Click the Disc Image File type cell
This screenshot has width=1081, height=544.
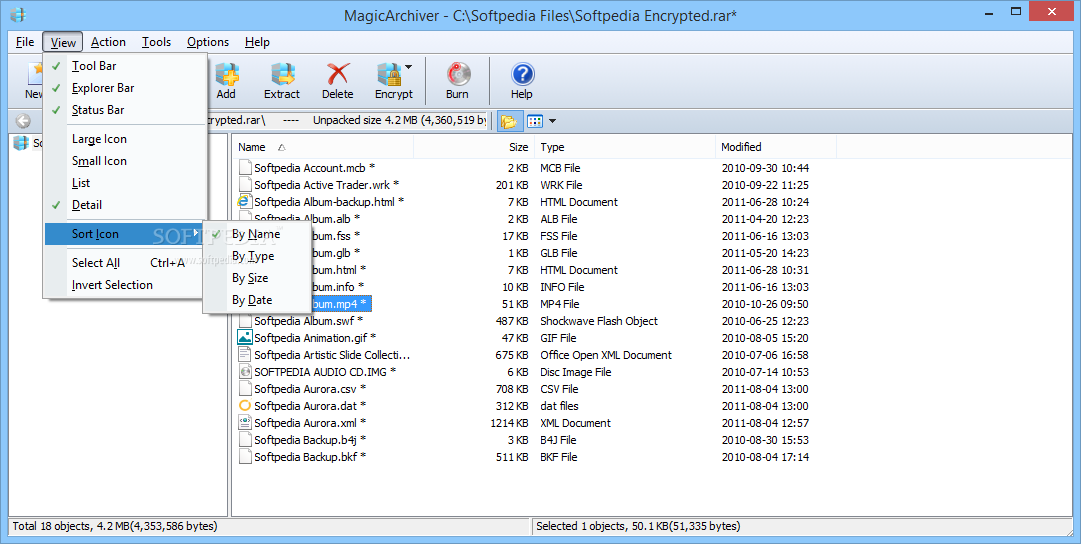(576, 372)
